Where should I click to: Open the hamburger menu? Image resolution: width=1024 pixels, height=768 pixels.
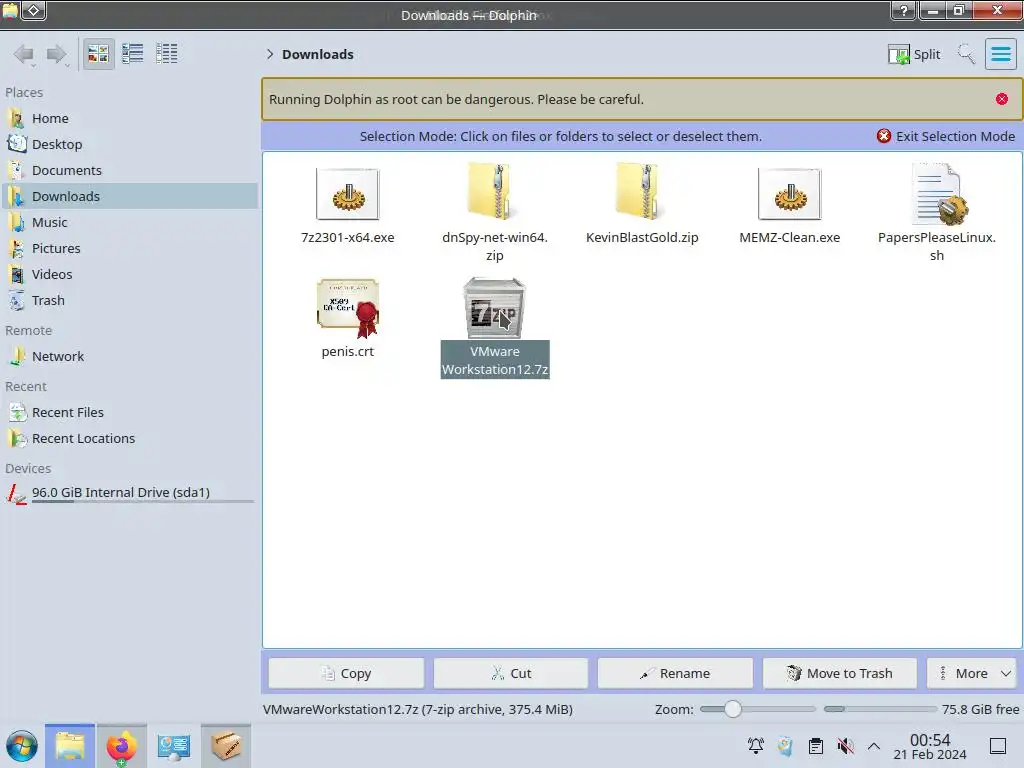click(x=1000, y=54)
